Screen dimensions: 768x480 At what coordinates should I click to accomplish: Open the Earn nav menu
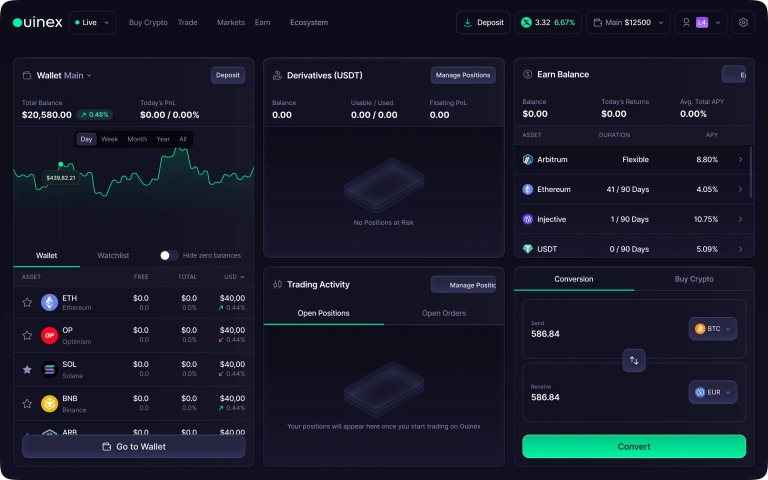[263, 23]
